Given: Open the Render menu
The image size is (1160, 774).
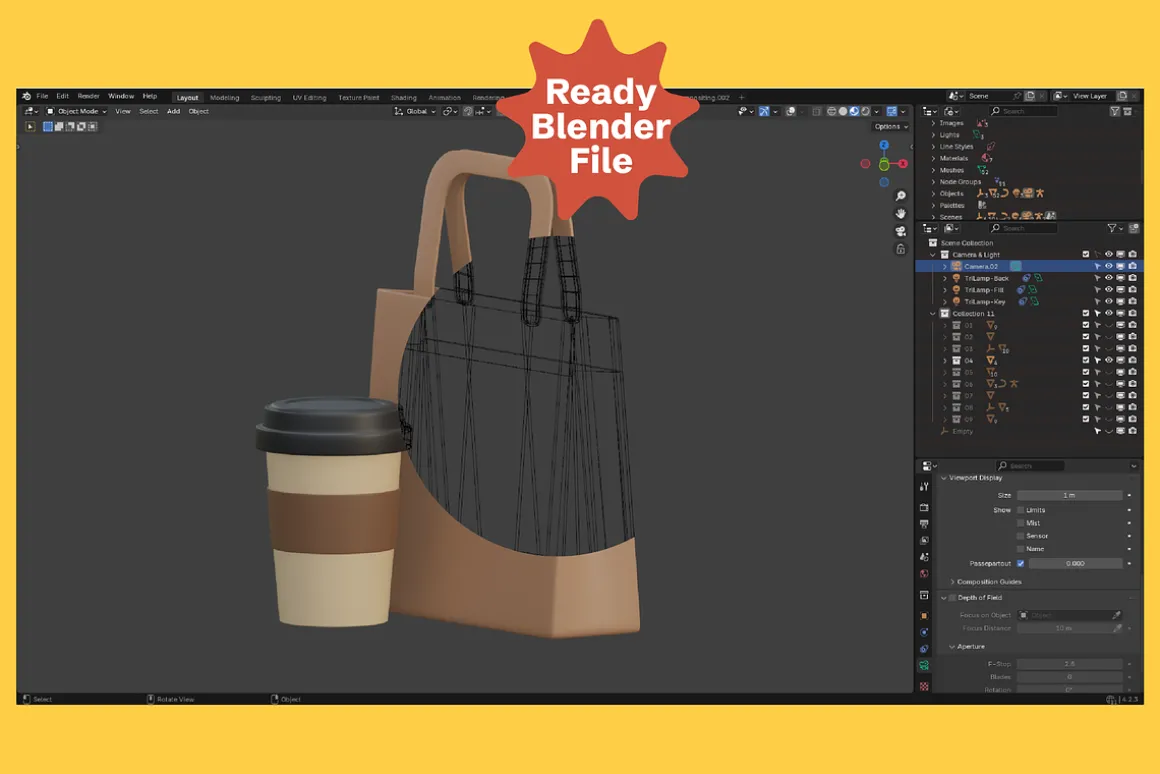Looking at the screenshot, I should point(88,96).
